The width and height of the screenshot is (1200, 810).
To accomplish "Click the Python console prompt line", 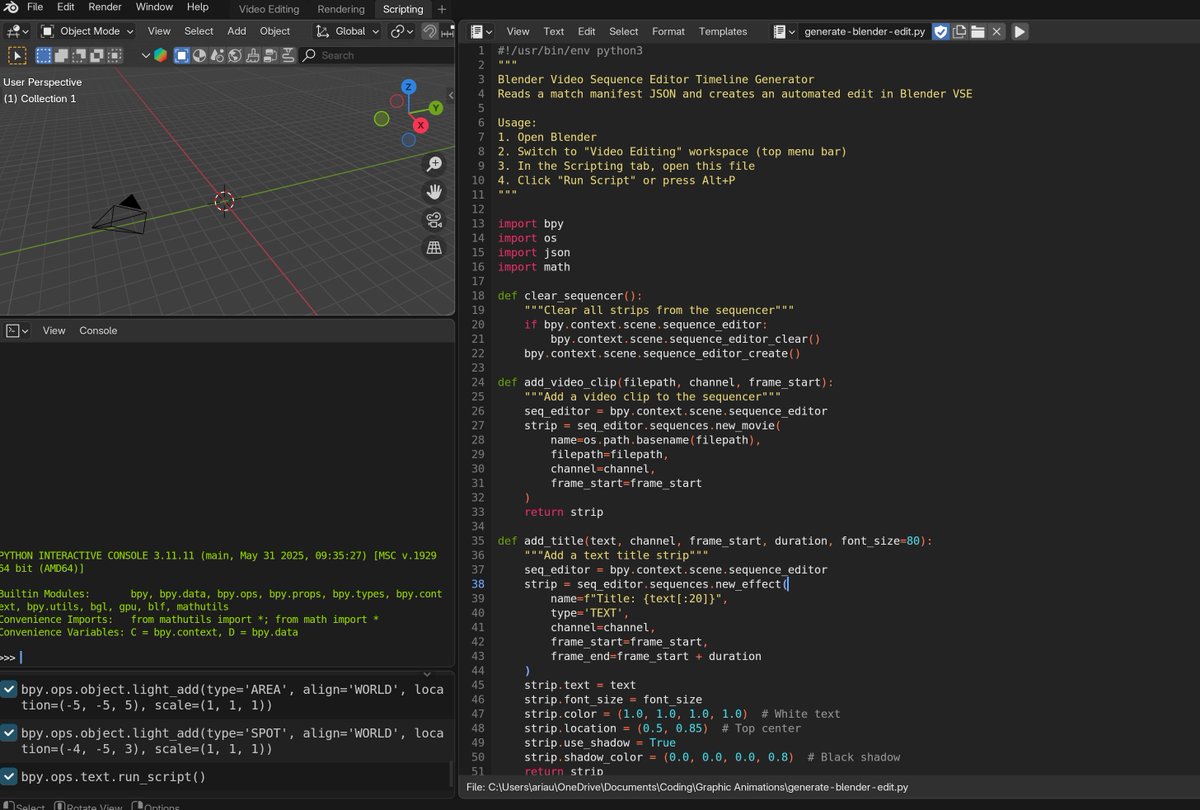I will tap(227, 658).
